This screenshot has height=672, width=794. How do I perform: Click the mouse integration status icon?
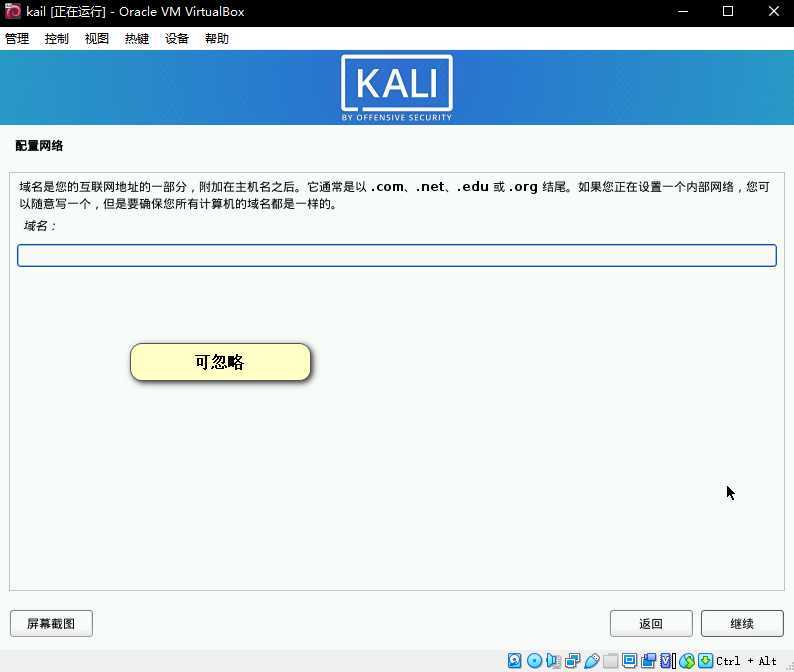(687, 660)
